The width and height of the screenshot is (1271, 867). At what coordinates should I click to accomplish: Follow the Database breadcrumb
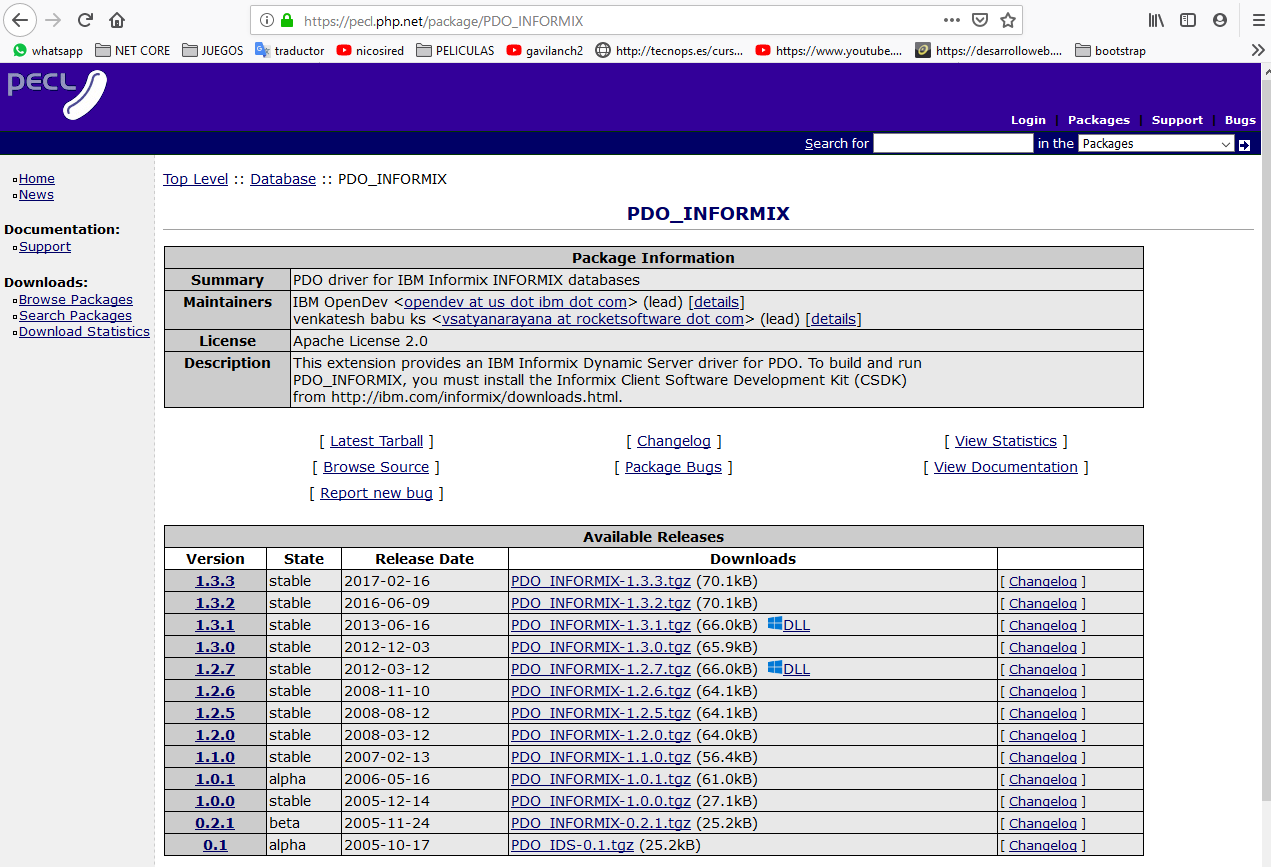click(283, 179)
